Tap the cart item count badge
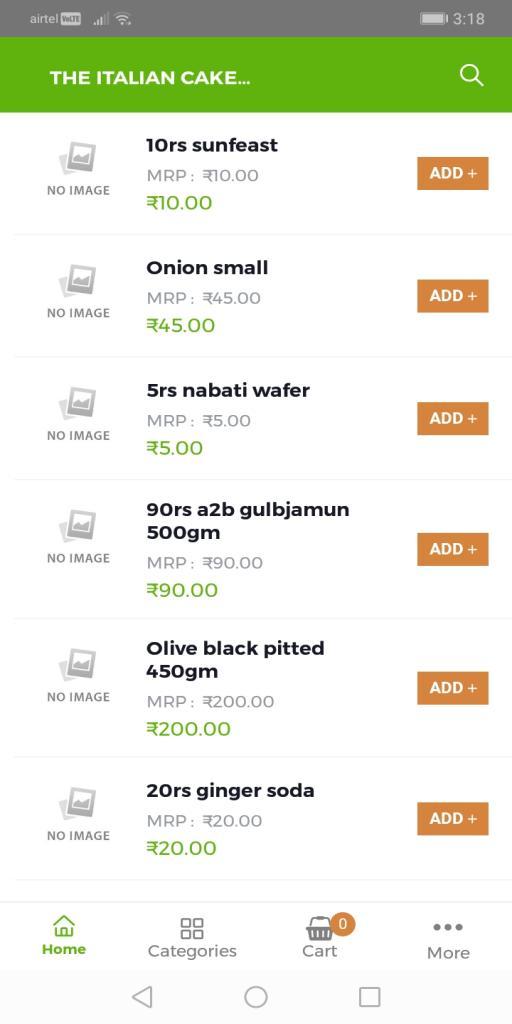Viewport: 512px width, 1024px height. [343, 923]
